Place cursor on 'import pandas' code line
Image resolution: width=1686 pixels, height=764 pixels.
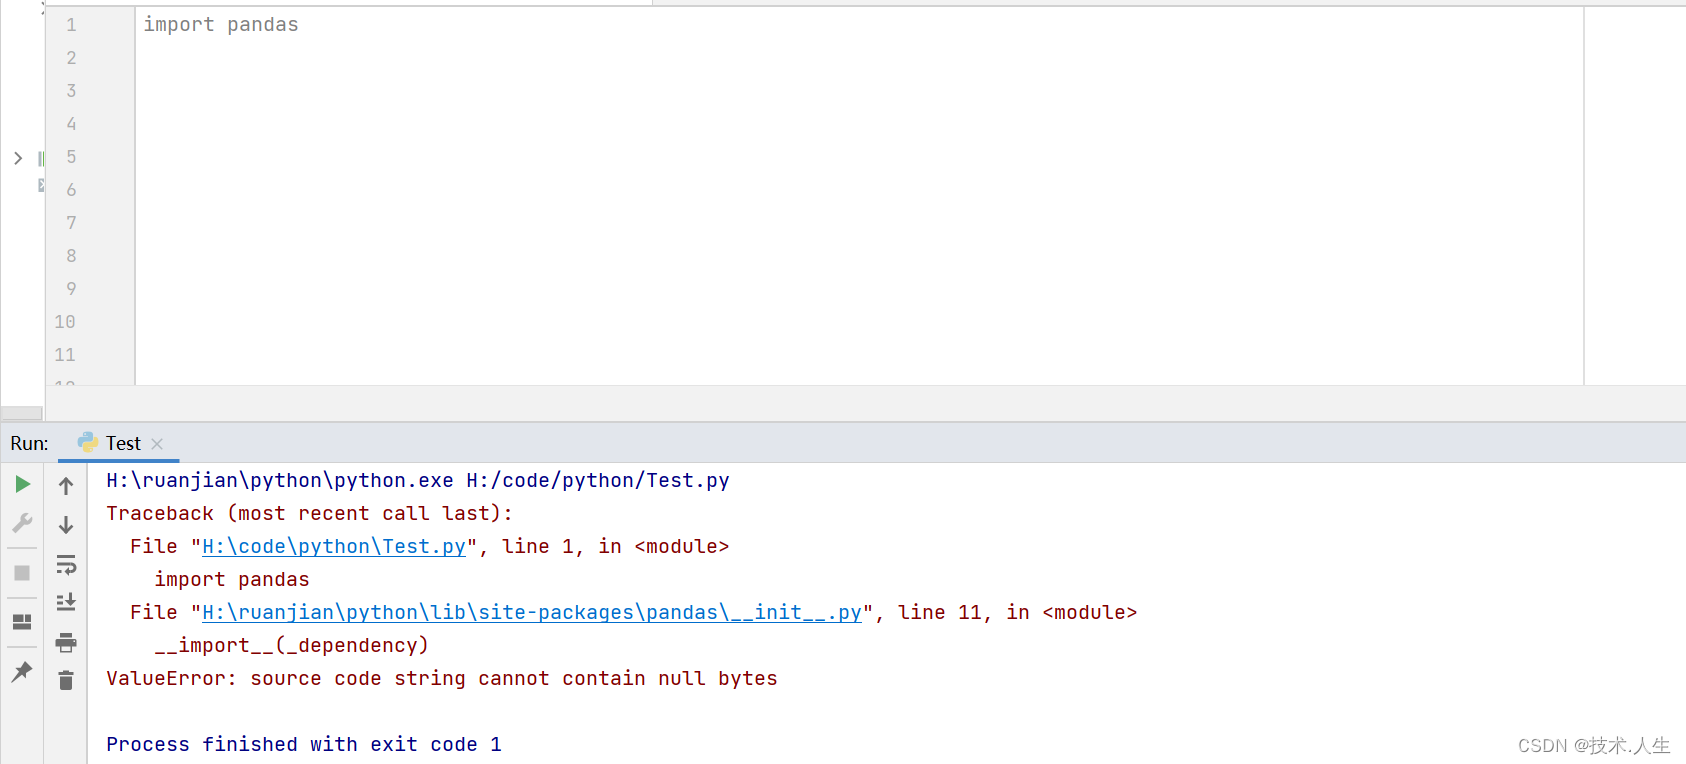coord(221,25)
